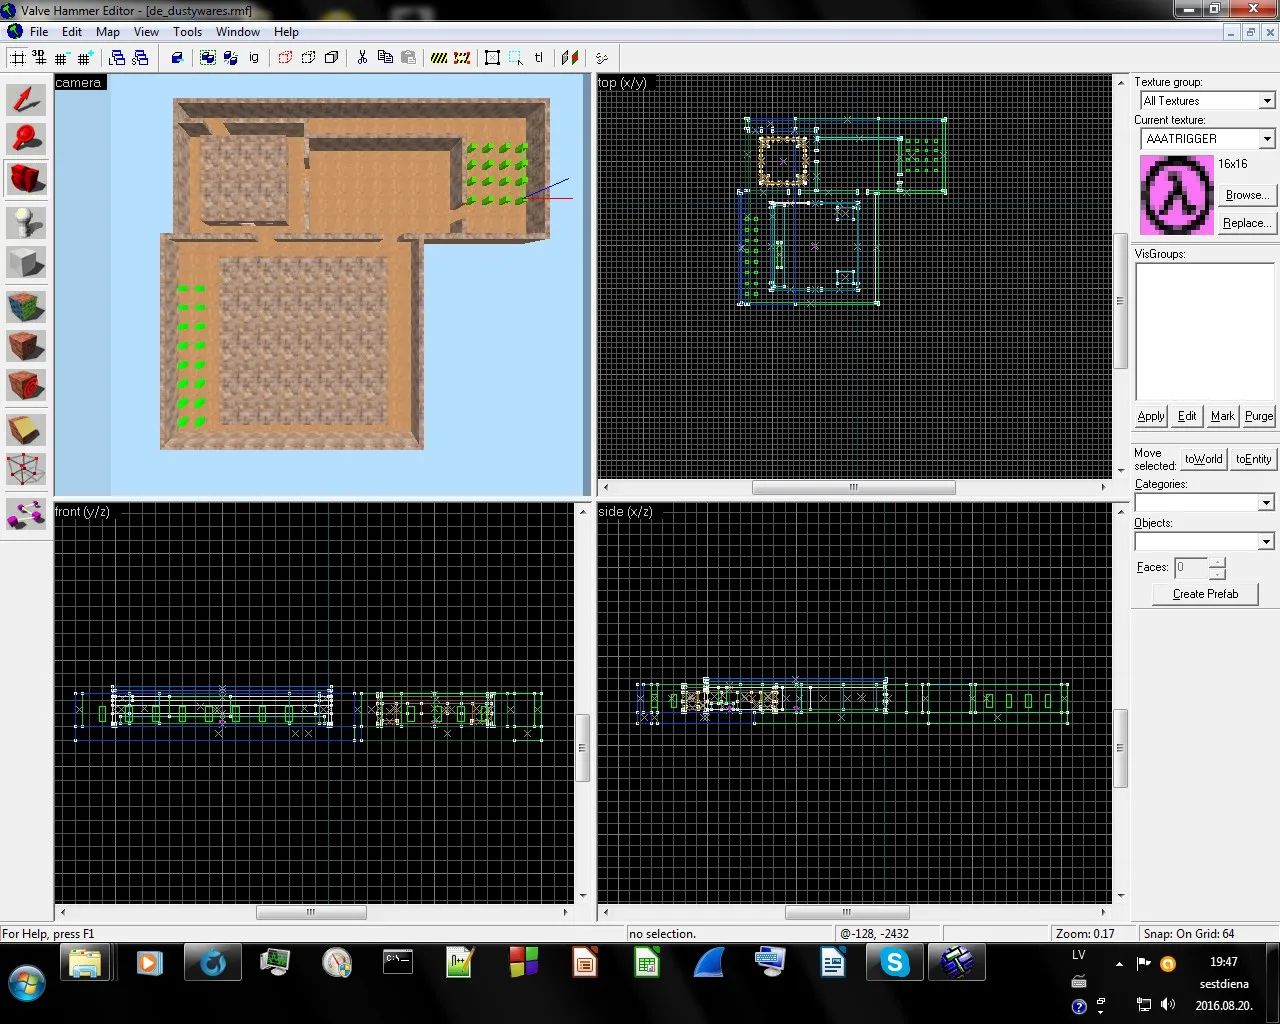Activate the Vertex manipulation tool
This screenshot has width=1280, height=1024.
(x=26, y=468)
